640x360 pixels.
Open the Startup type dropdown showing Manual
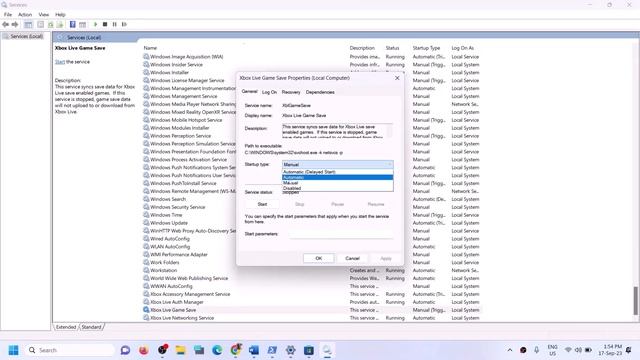(x=338, y=164)
